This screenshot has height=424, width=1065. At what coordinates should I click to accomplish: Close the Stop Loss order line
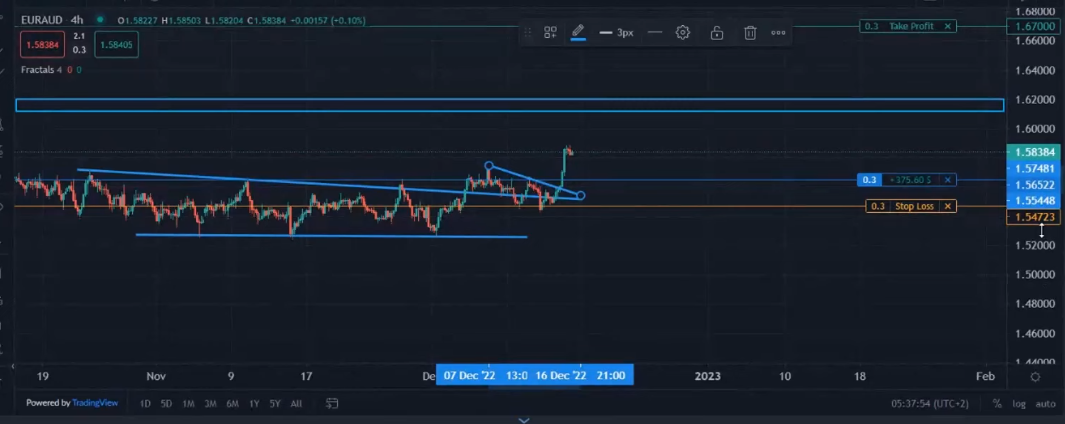[x=948, y=206]
